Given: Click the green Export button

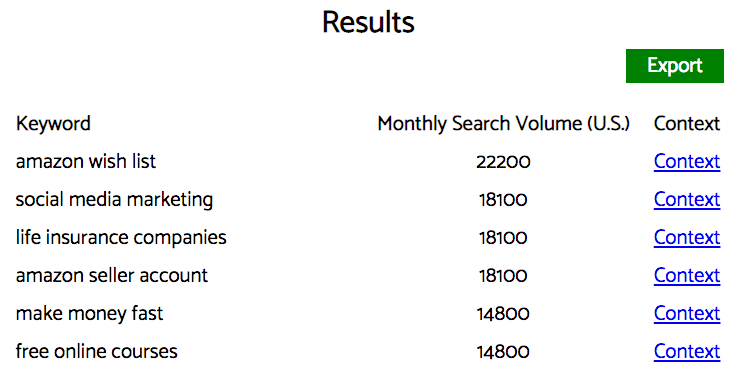Looking at the screenshot, I should 675,66.
